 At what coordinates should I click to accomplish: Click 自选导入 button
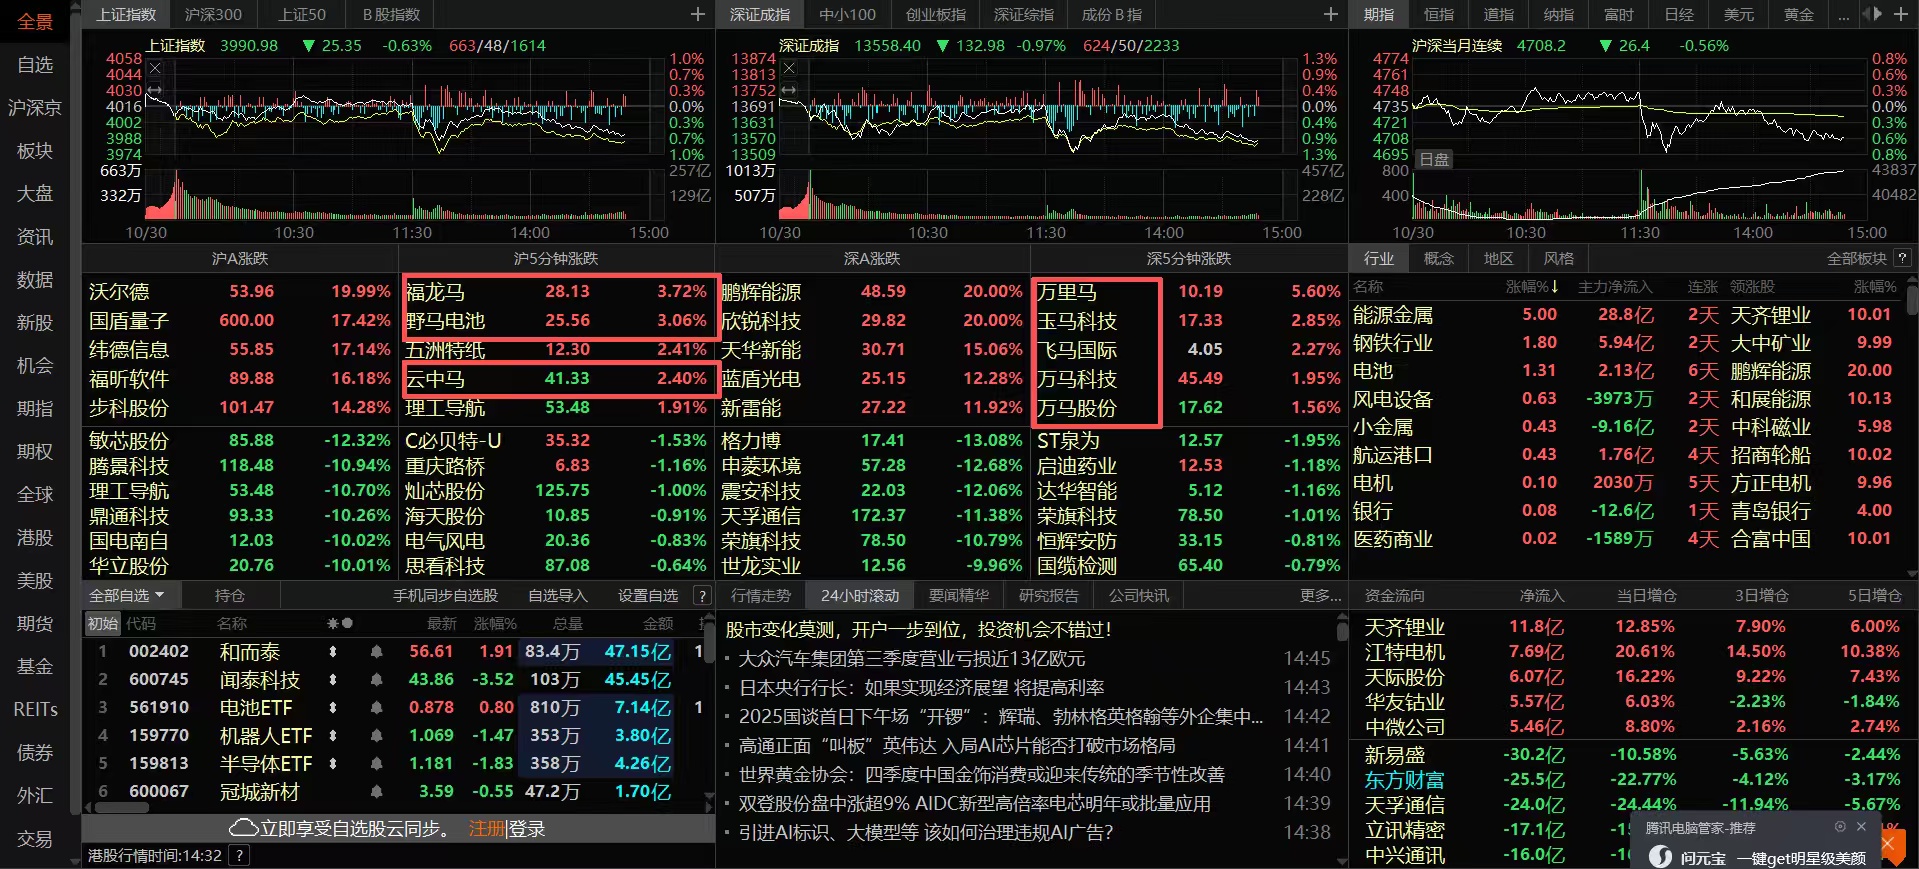557,595
